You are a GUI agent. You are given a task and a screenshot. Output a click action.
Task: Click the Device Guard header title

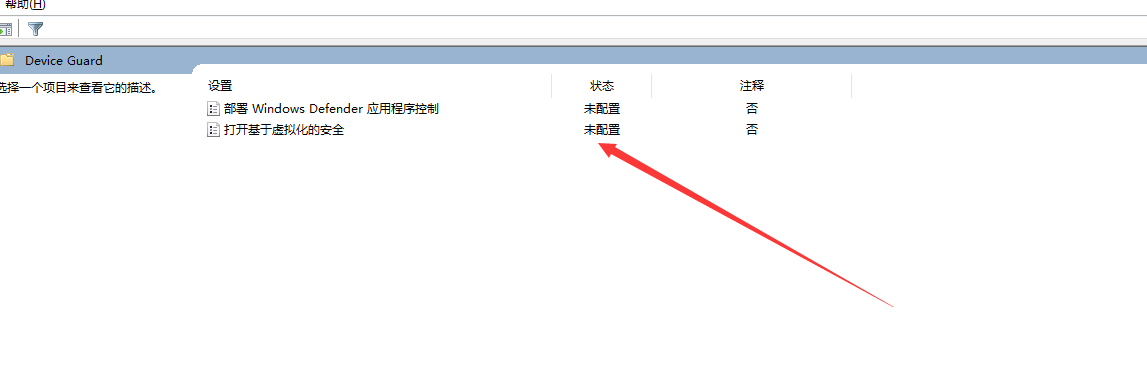64,61
